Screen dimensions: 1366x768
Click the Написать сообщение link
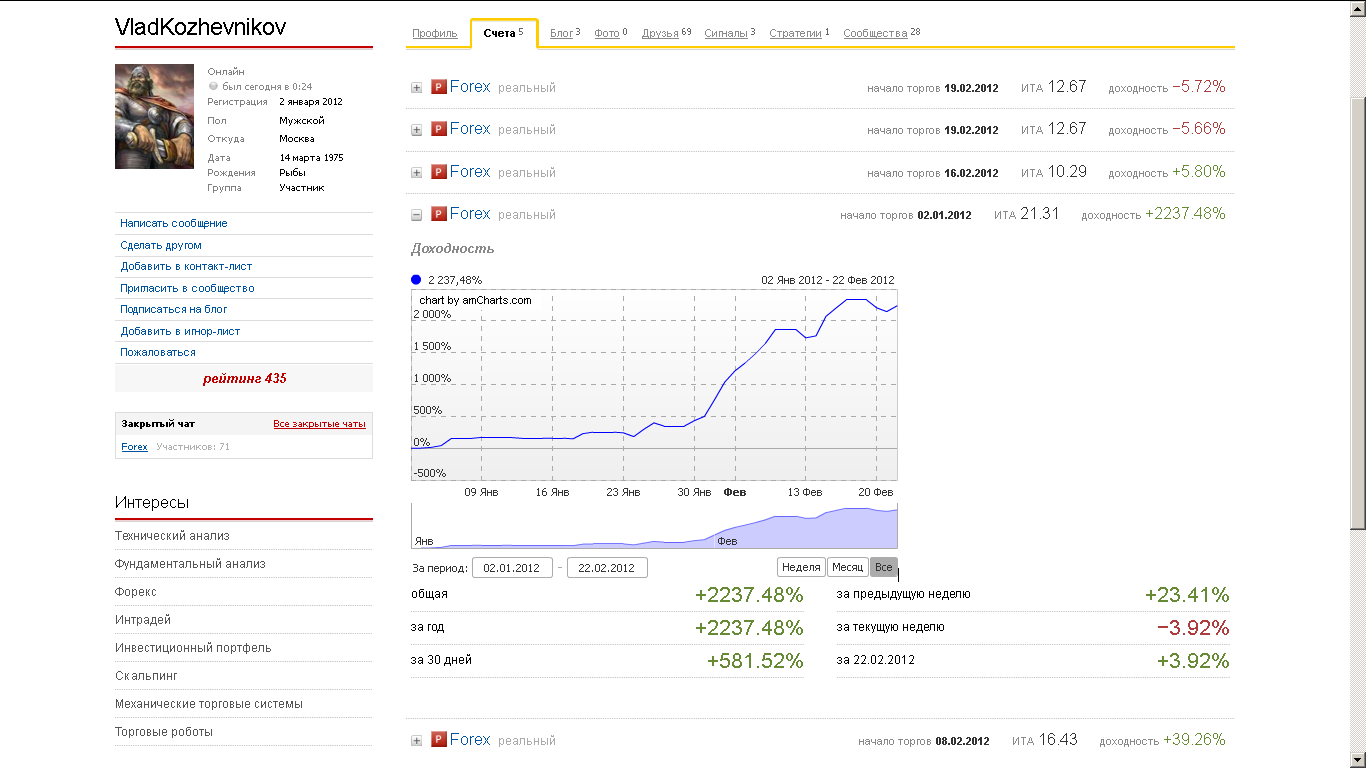(174, 224)
